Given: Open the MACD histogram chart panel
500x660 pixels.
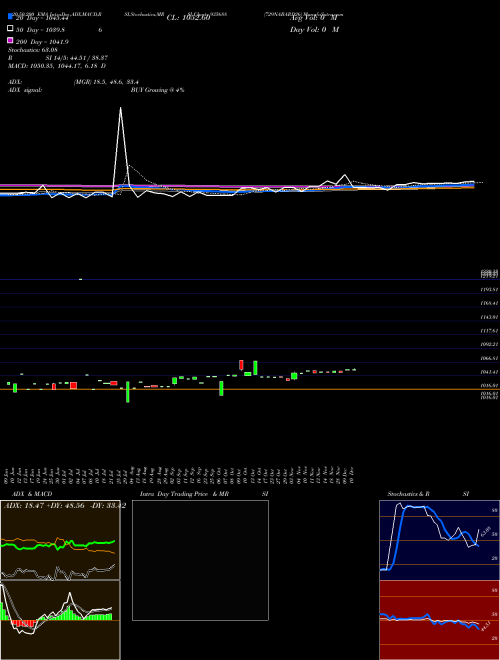Looking at the screenshot, I should pos(60,620).
